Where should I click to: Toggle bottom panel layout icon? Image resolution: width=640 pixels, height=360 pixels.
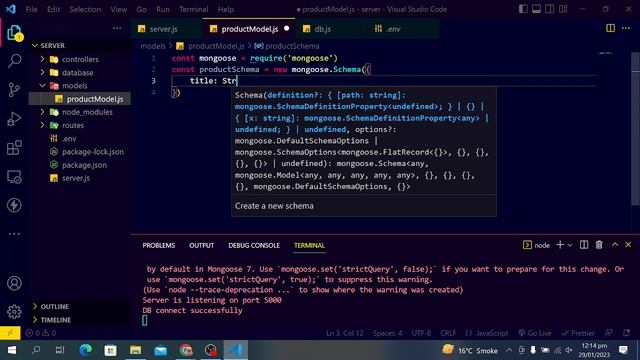(536, 9)
